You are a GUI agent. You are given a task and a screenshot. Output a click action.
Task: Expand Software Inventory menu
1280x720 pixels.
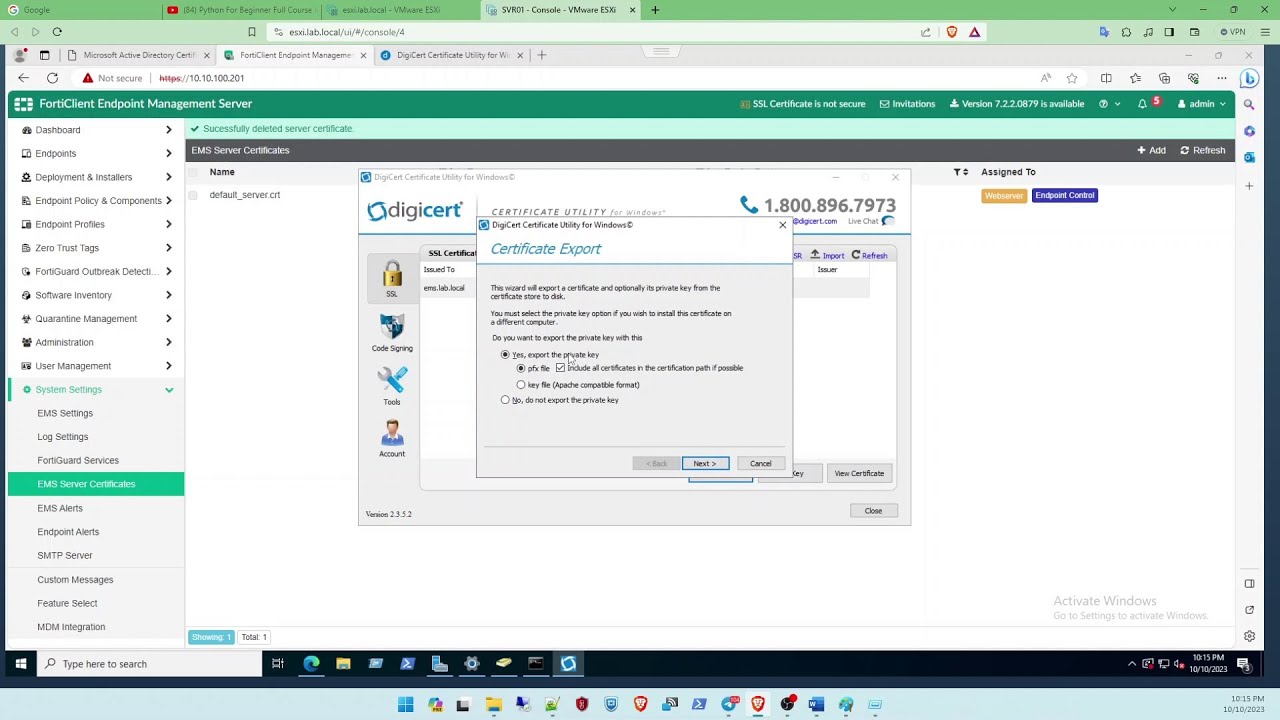click(169, 295)
